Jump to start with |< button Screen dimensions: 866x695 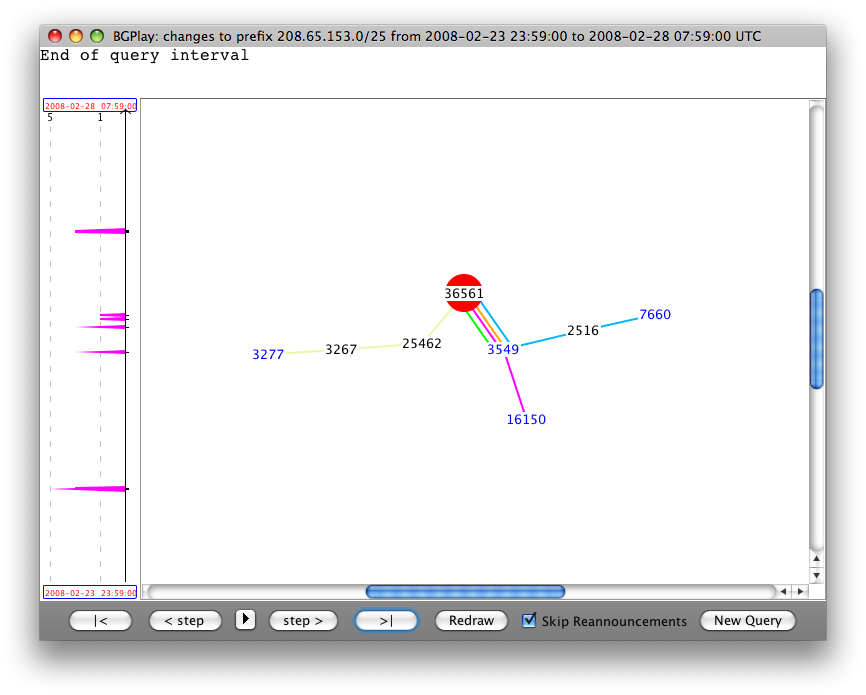click(x=100, y=621)
